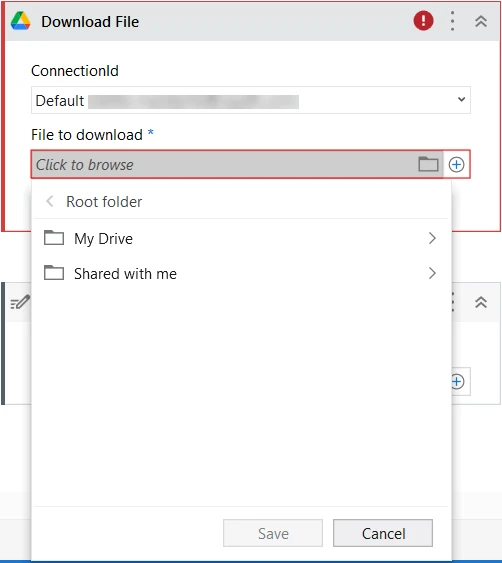Click the red error warning icon
The width and height of the screenshot is (502, 563).
point(423,20)
